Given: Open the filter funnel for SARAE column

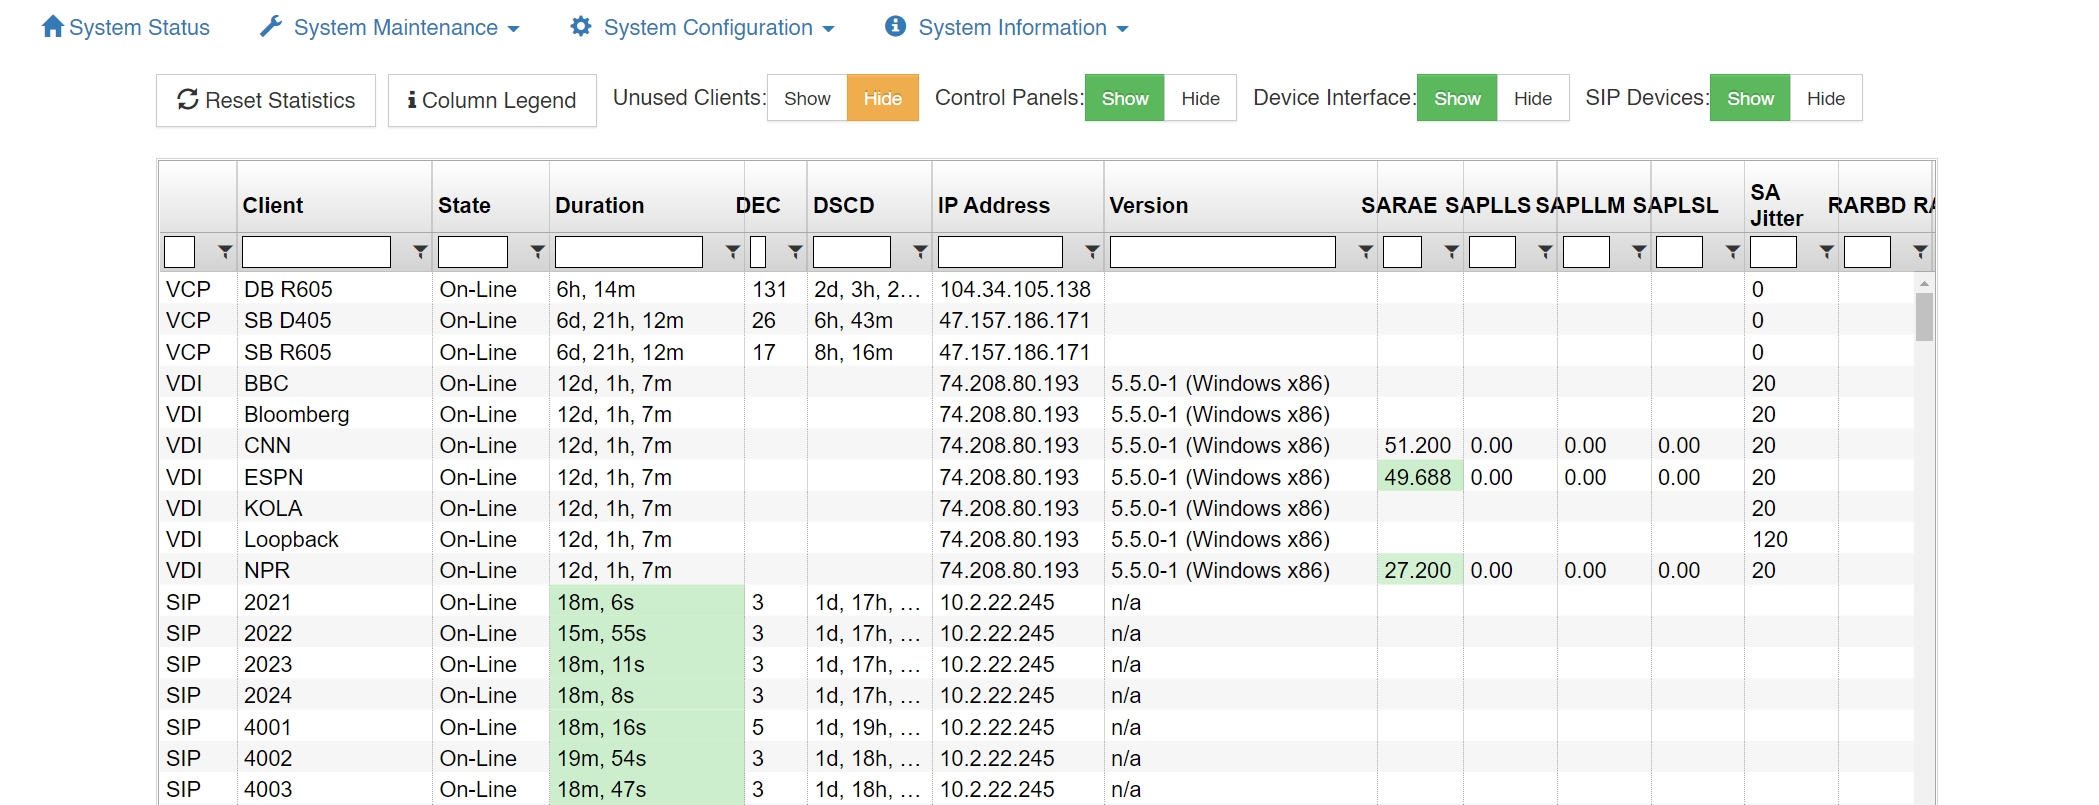Looking at the screenshot, I should pyautogui.click(x=1451, y=252).
